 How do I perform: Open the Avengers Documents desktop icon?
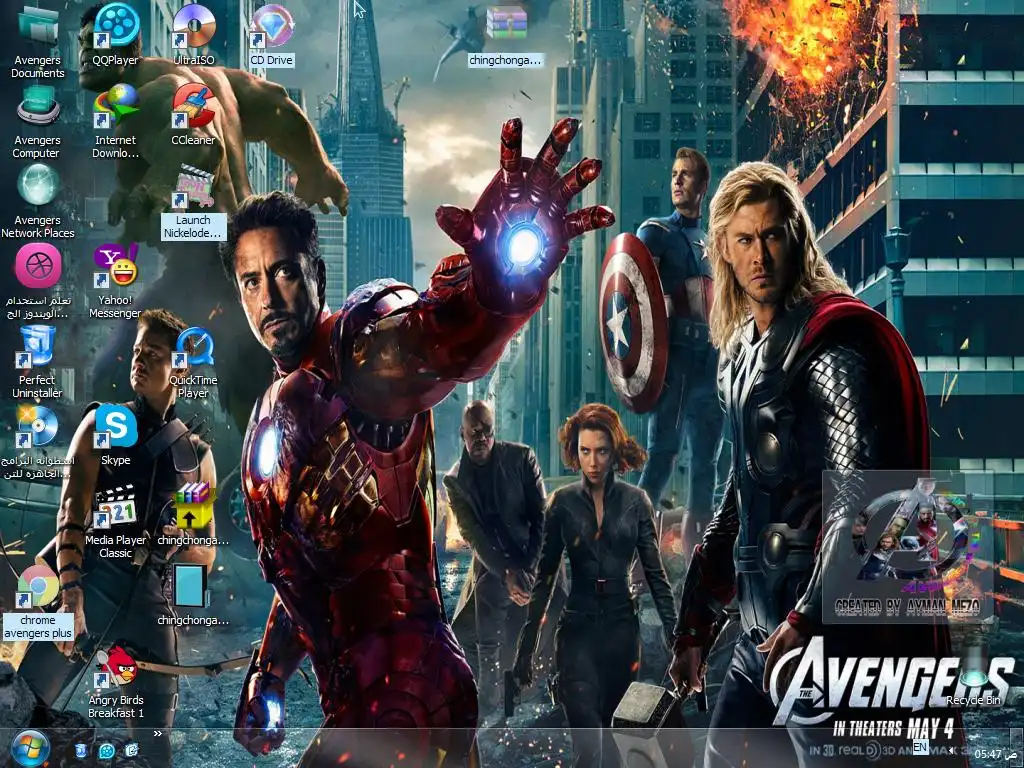(37, 41)
